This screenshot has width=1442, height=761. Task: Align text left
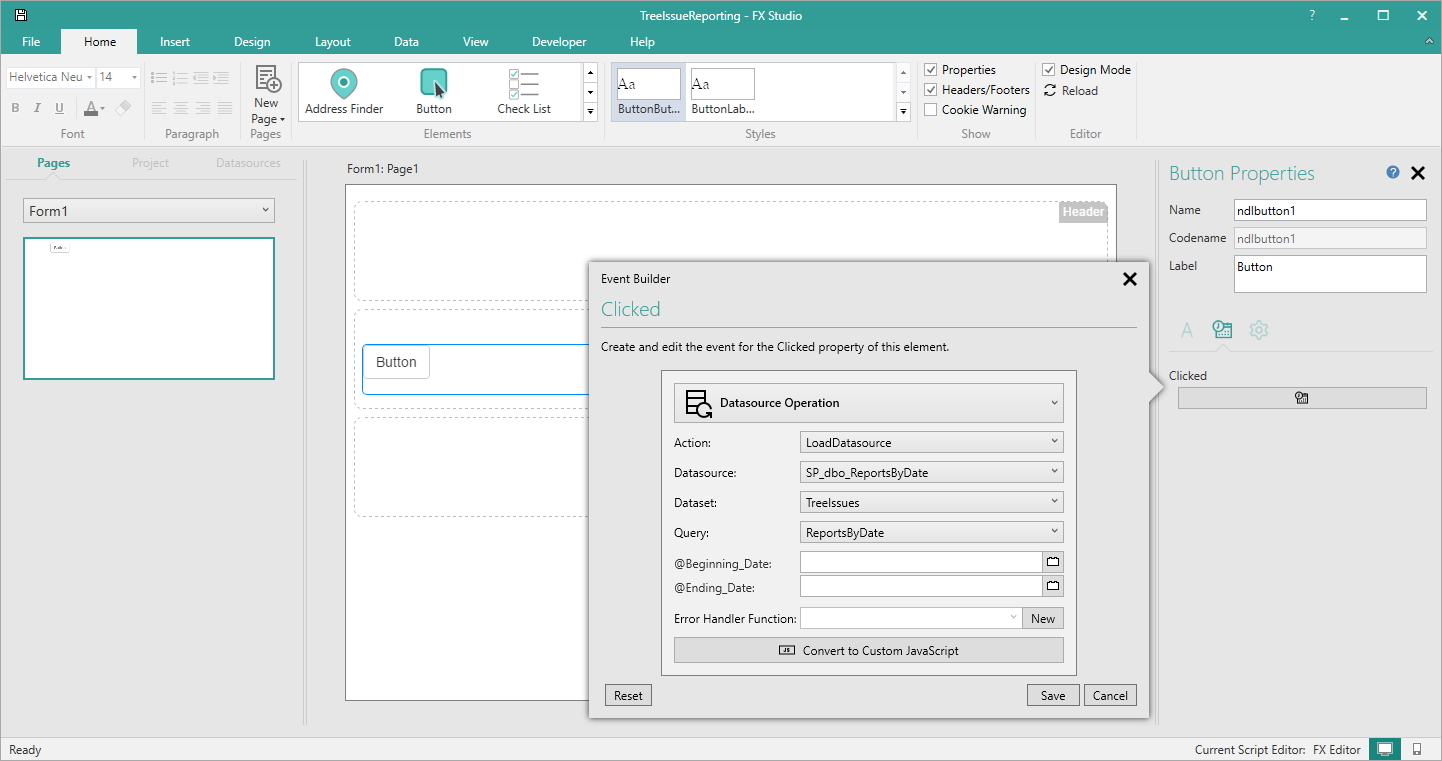[x=158, y=108]
